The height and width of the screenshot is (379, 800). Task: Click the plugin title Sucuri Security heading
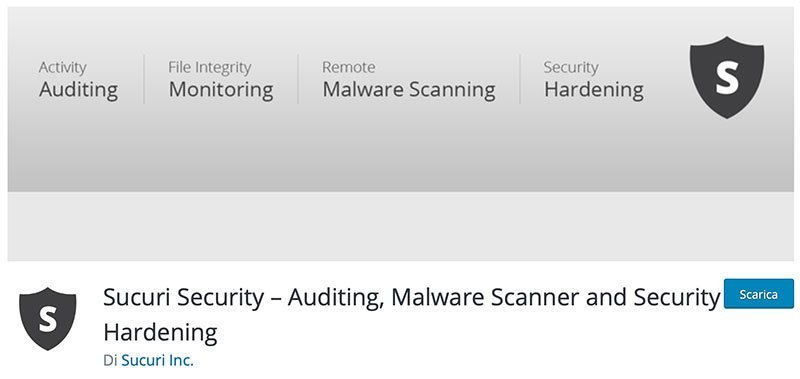[x=411, y=314]
